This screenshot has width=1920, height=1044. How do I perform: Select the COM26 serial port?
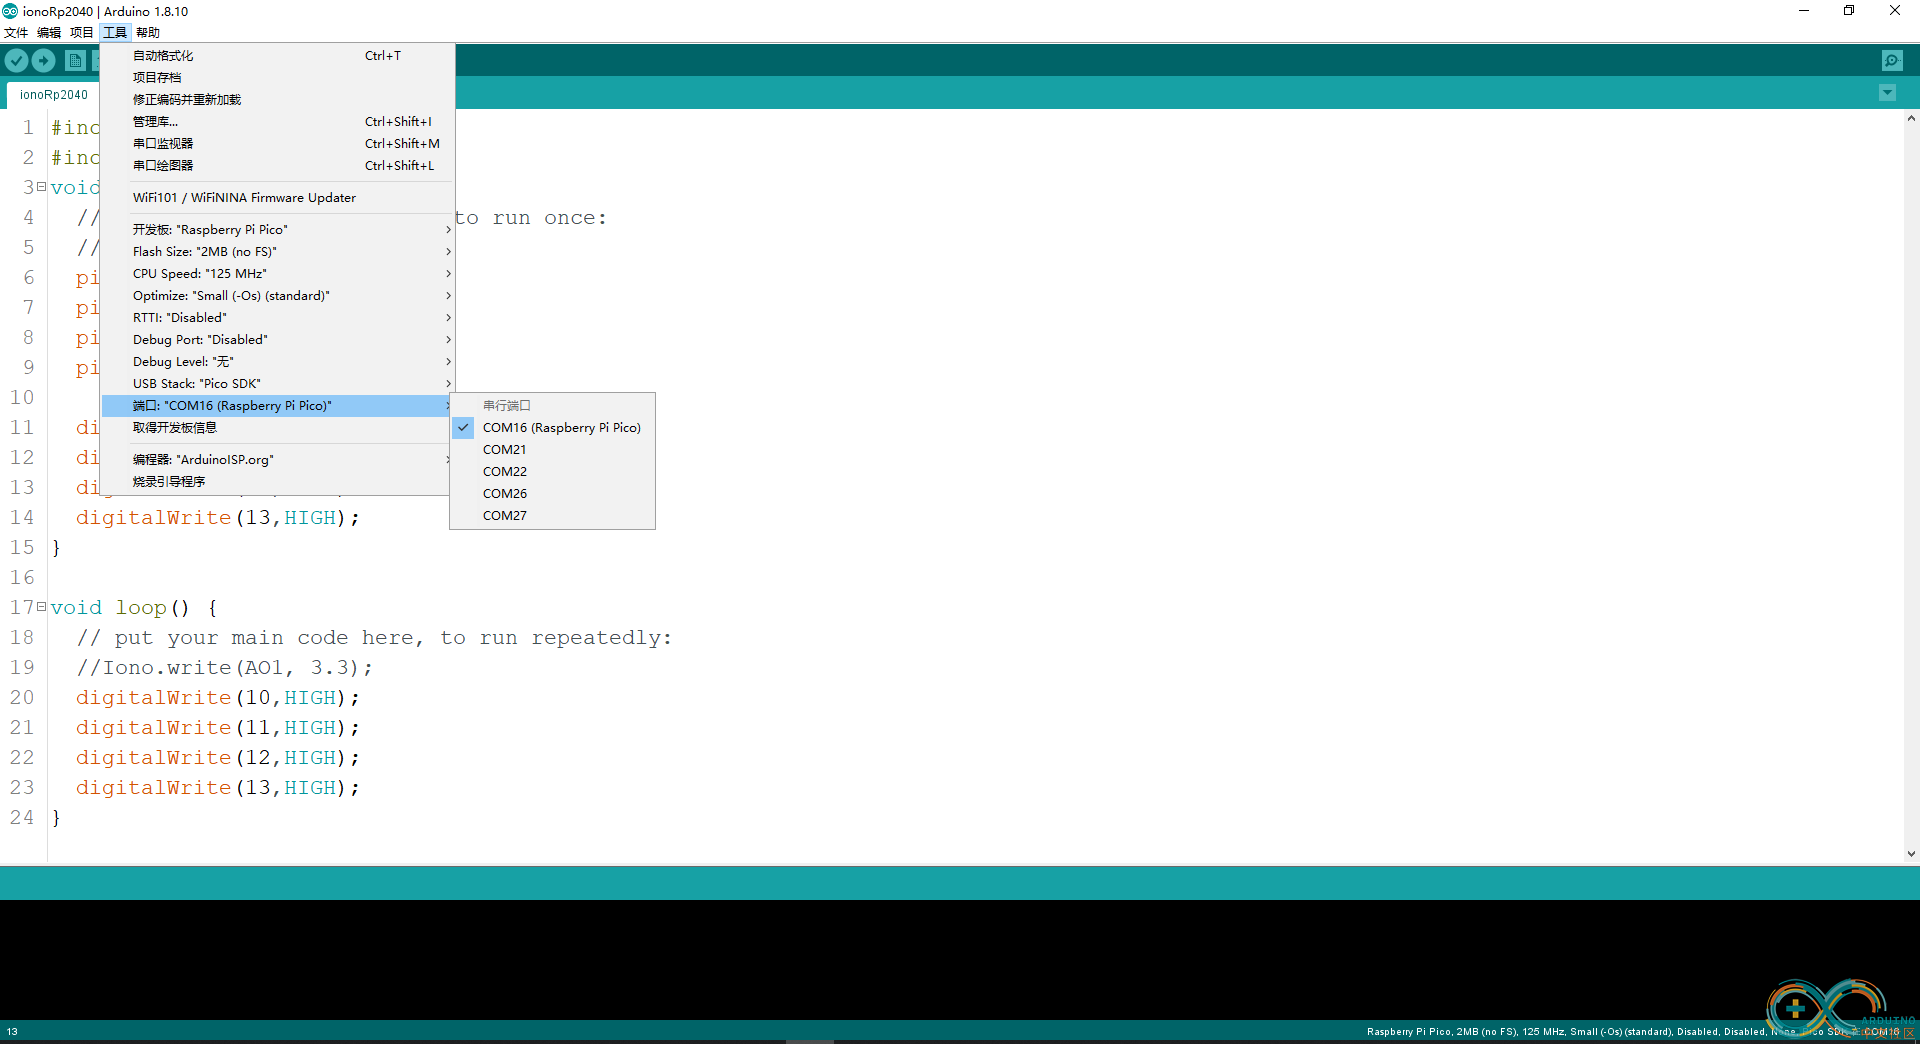pyautogui.click(x=552, y=494)
